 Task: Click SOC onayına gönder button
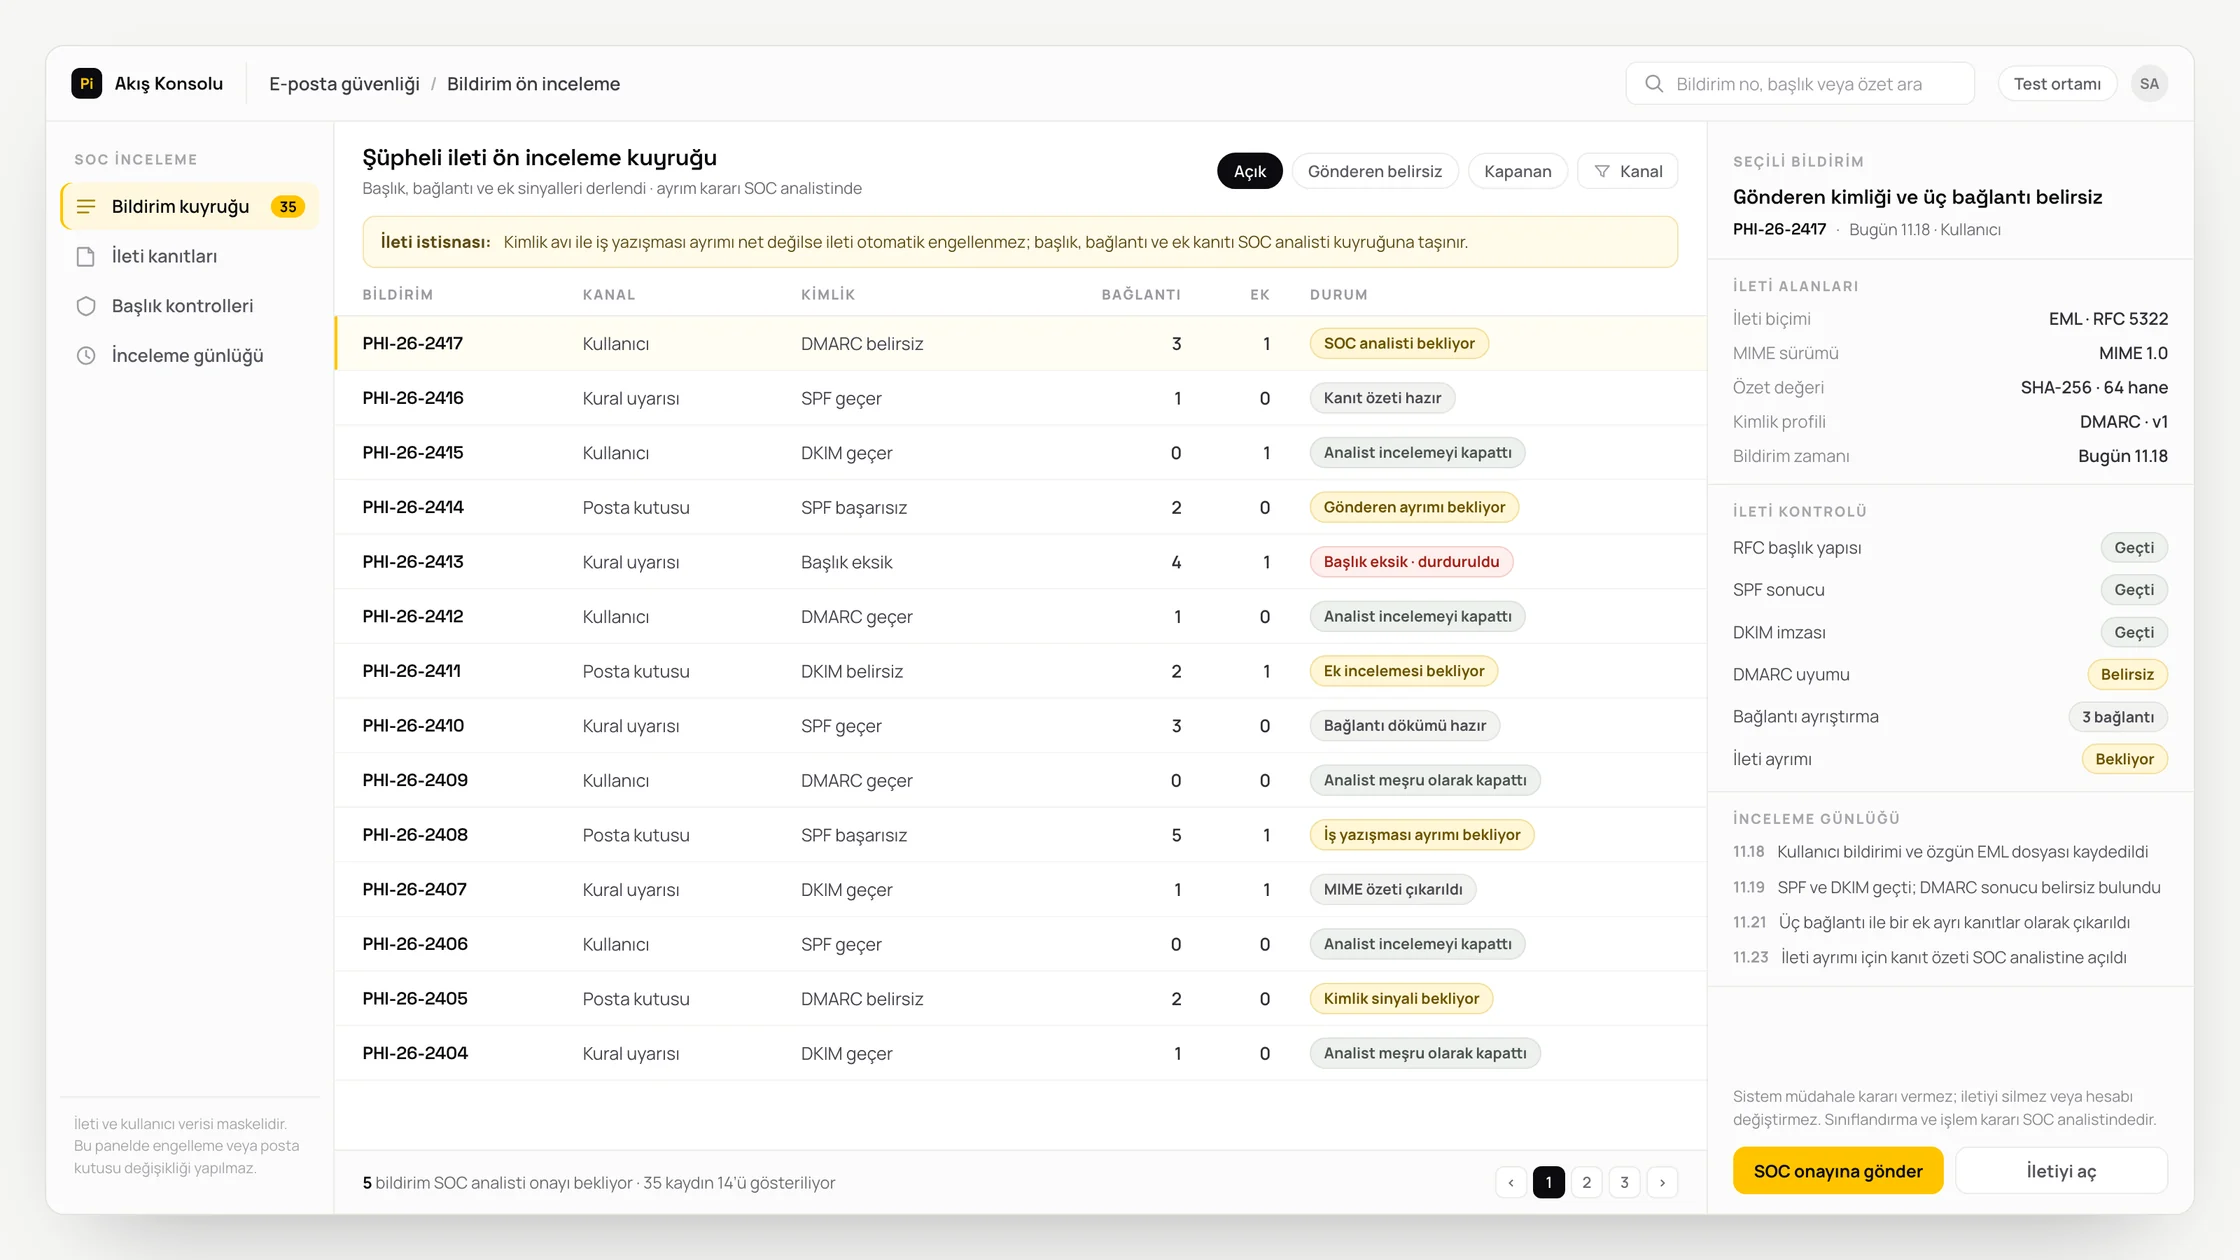[1838, 1171]
